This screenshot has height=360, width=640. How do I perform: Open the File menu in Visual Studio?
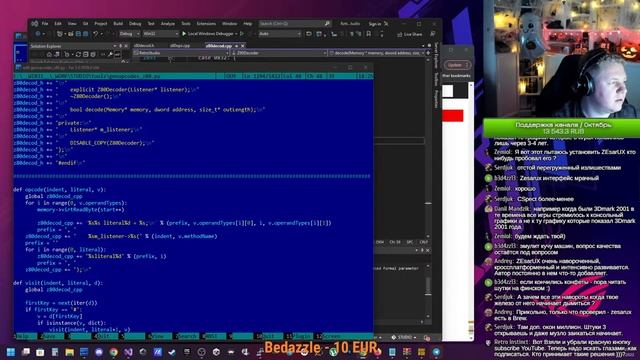pyautogui.click(x=45, y=24)
